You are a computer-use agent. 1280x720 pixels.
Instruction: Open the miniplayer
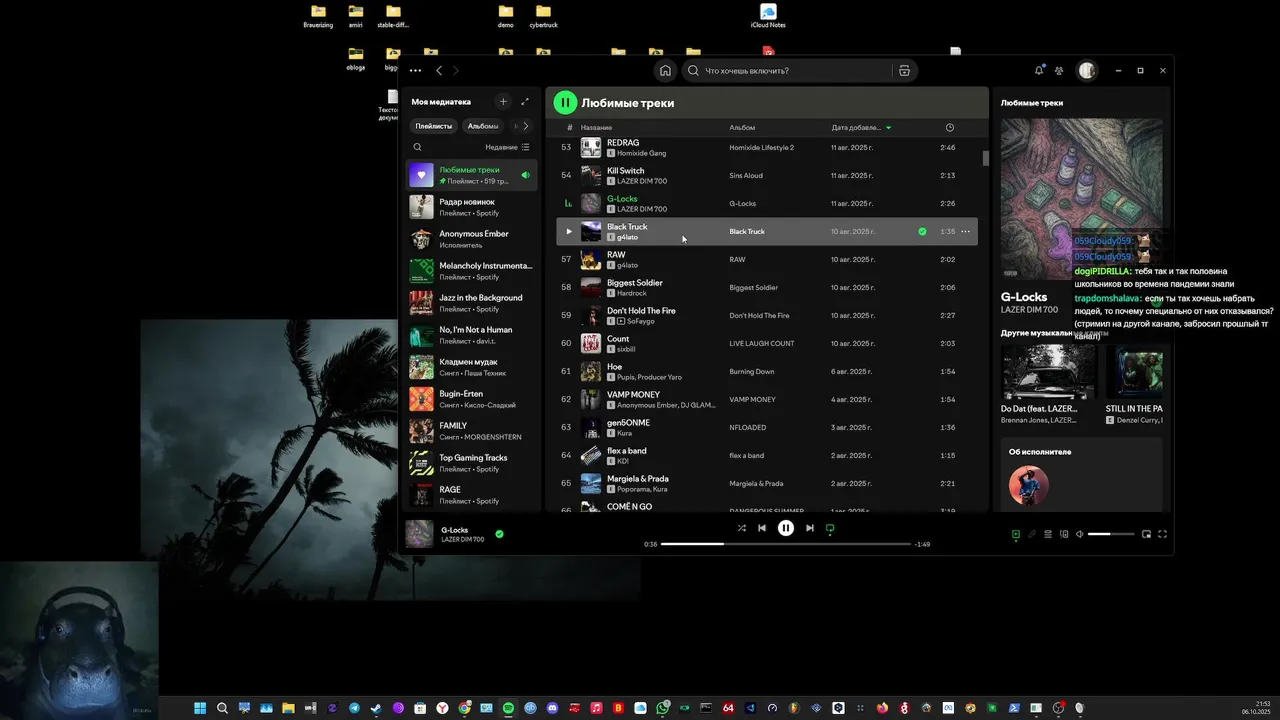click(x=1146, y=534)
